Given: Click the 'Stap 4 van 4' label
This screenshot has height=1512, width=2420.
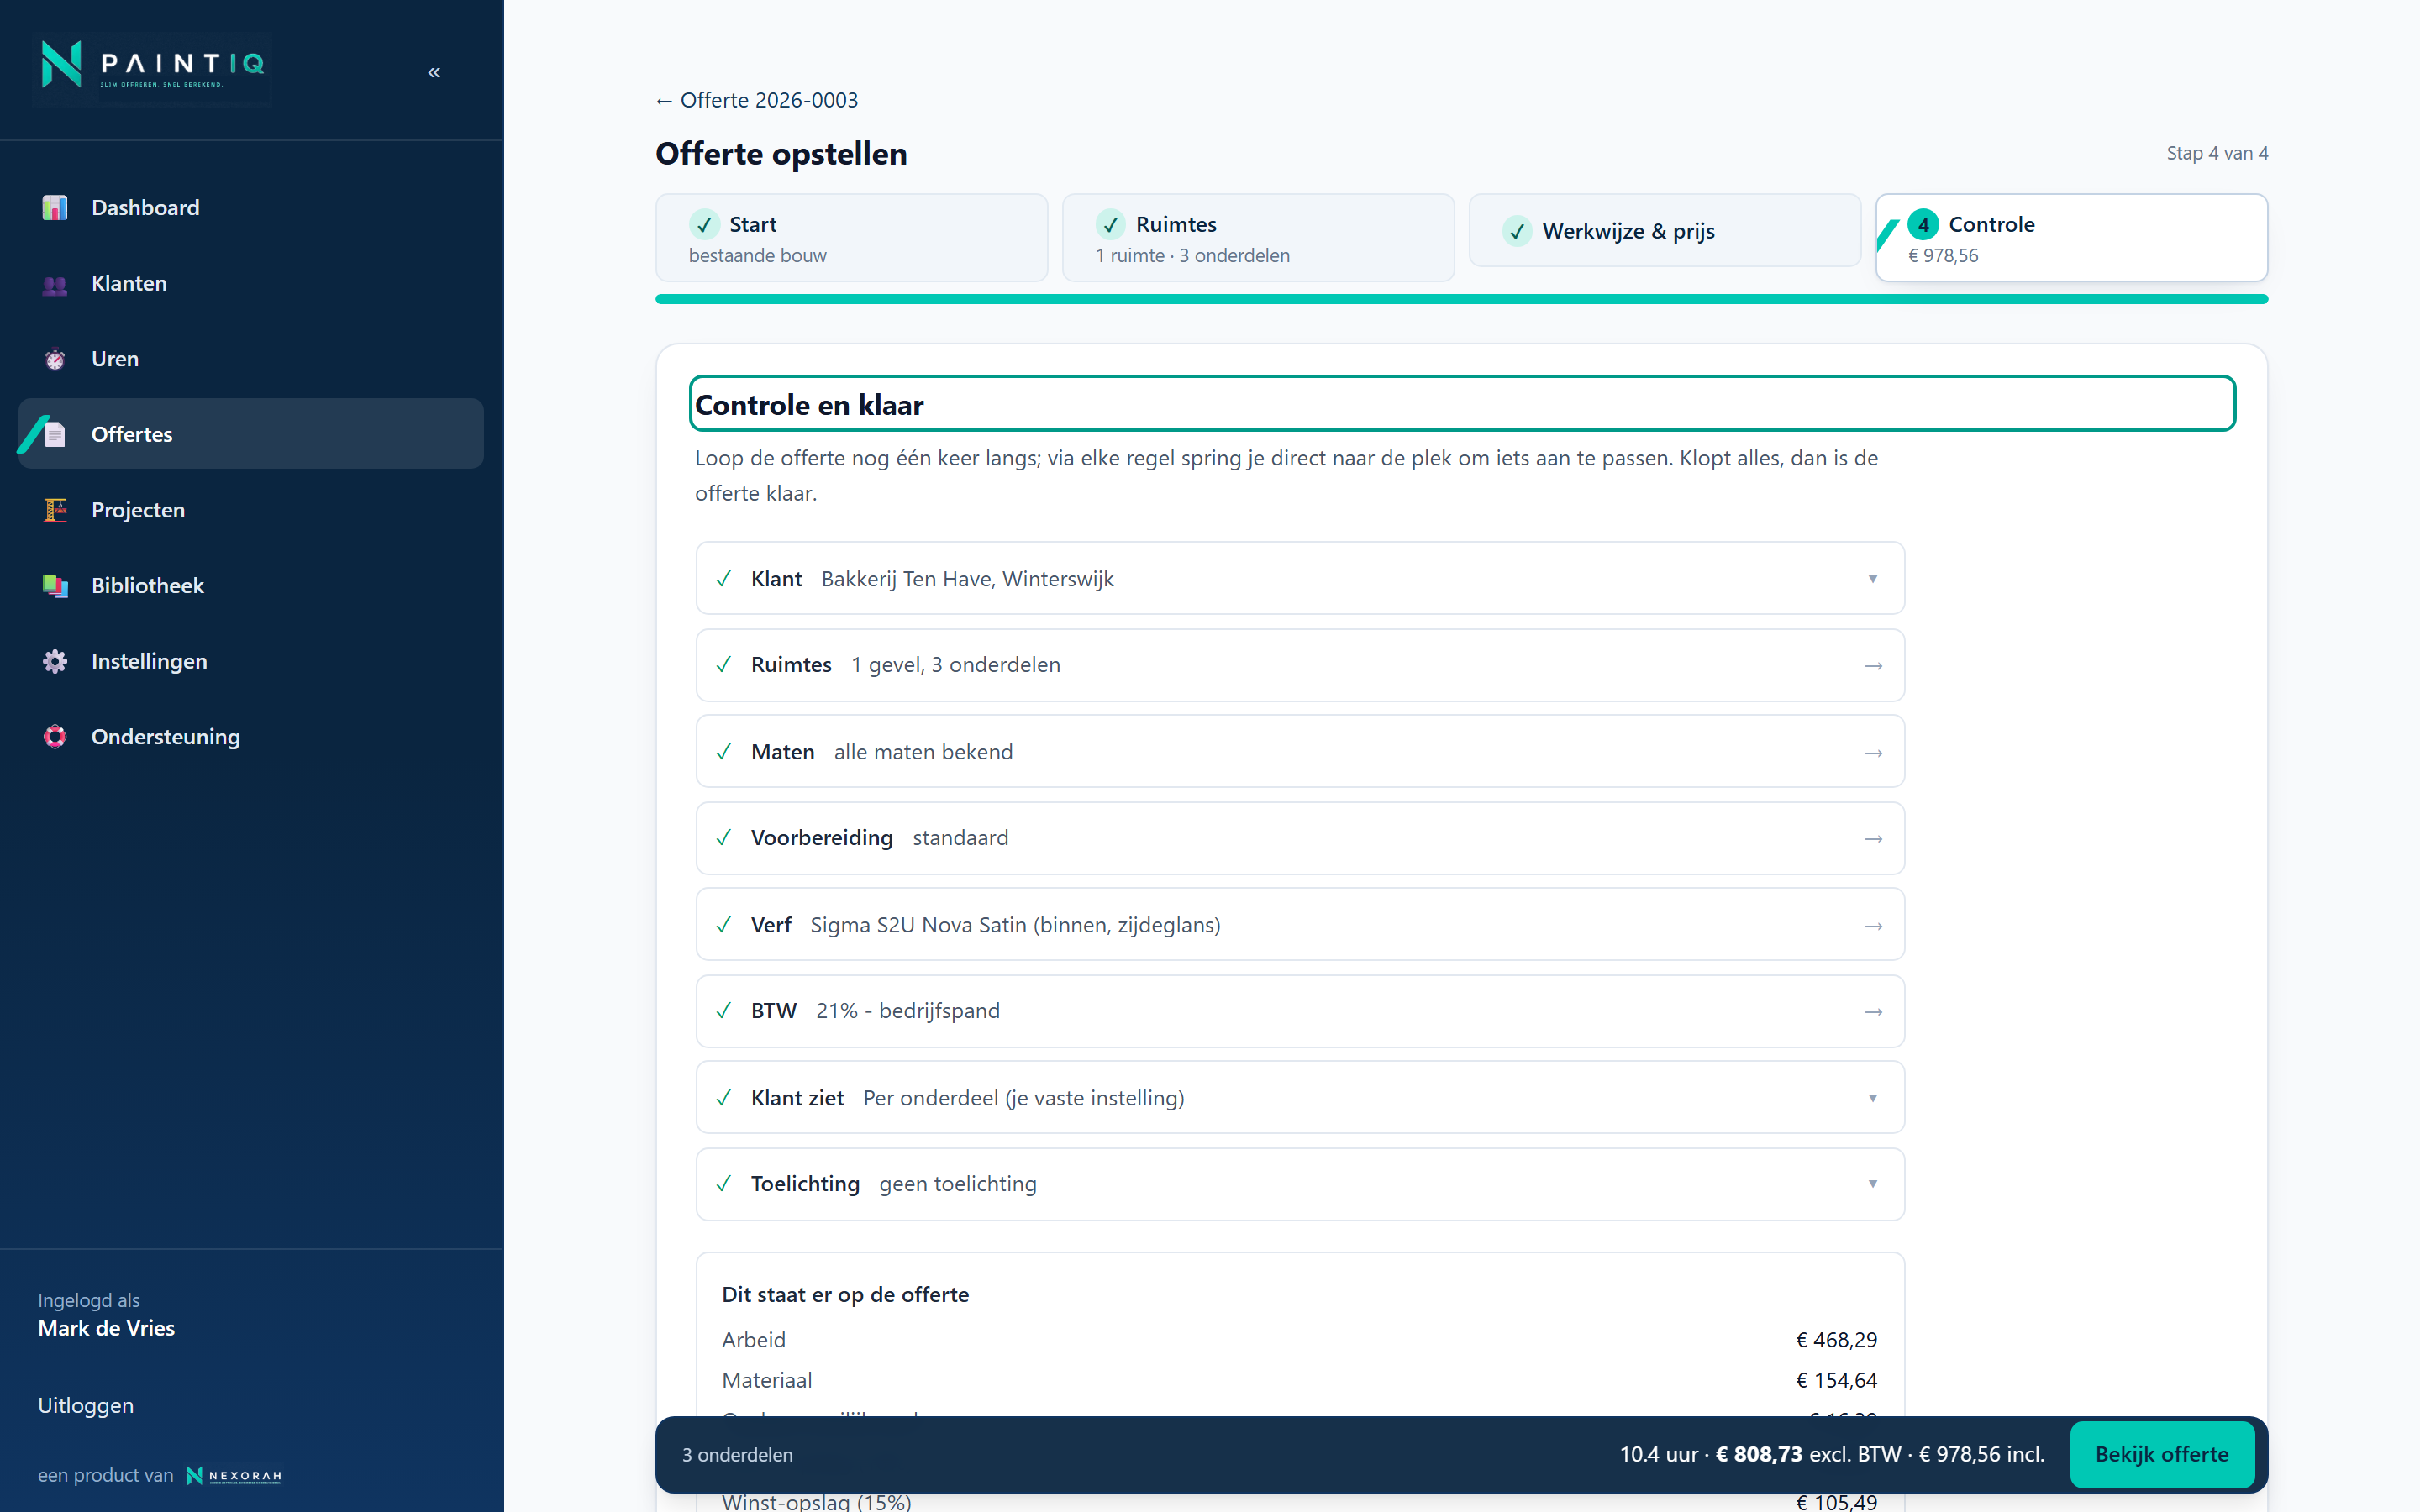Looking at the screenshot, I should (2217, 153).
